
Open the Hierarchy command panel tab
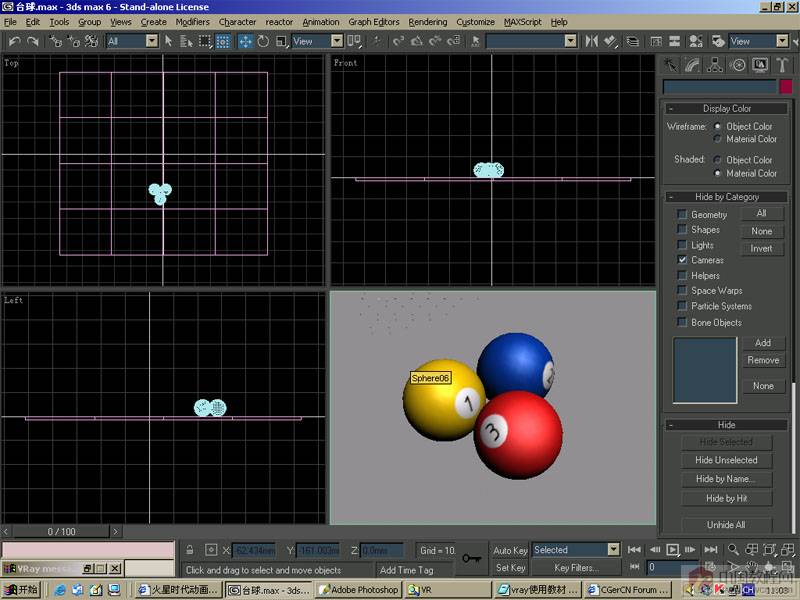[x=715, y=65]
